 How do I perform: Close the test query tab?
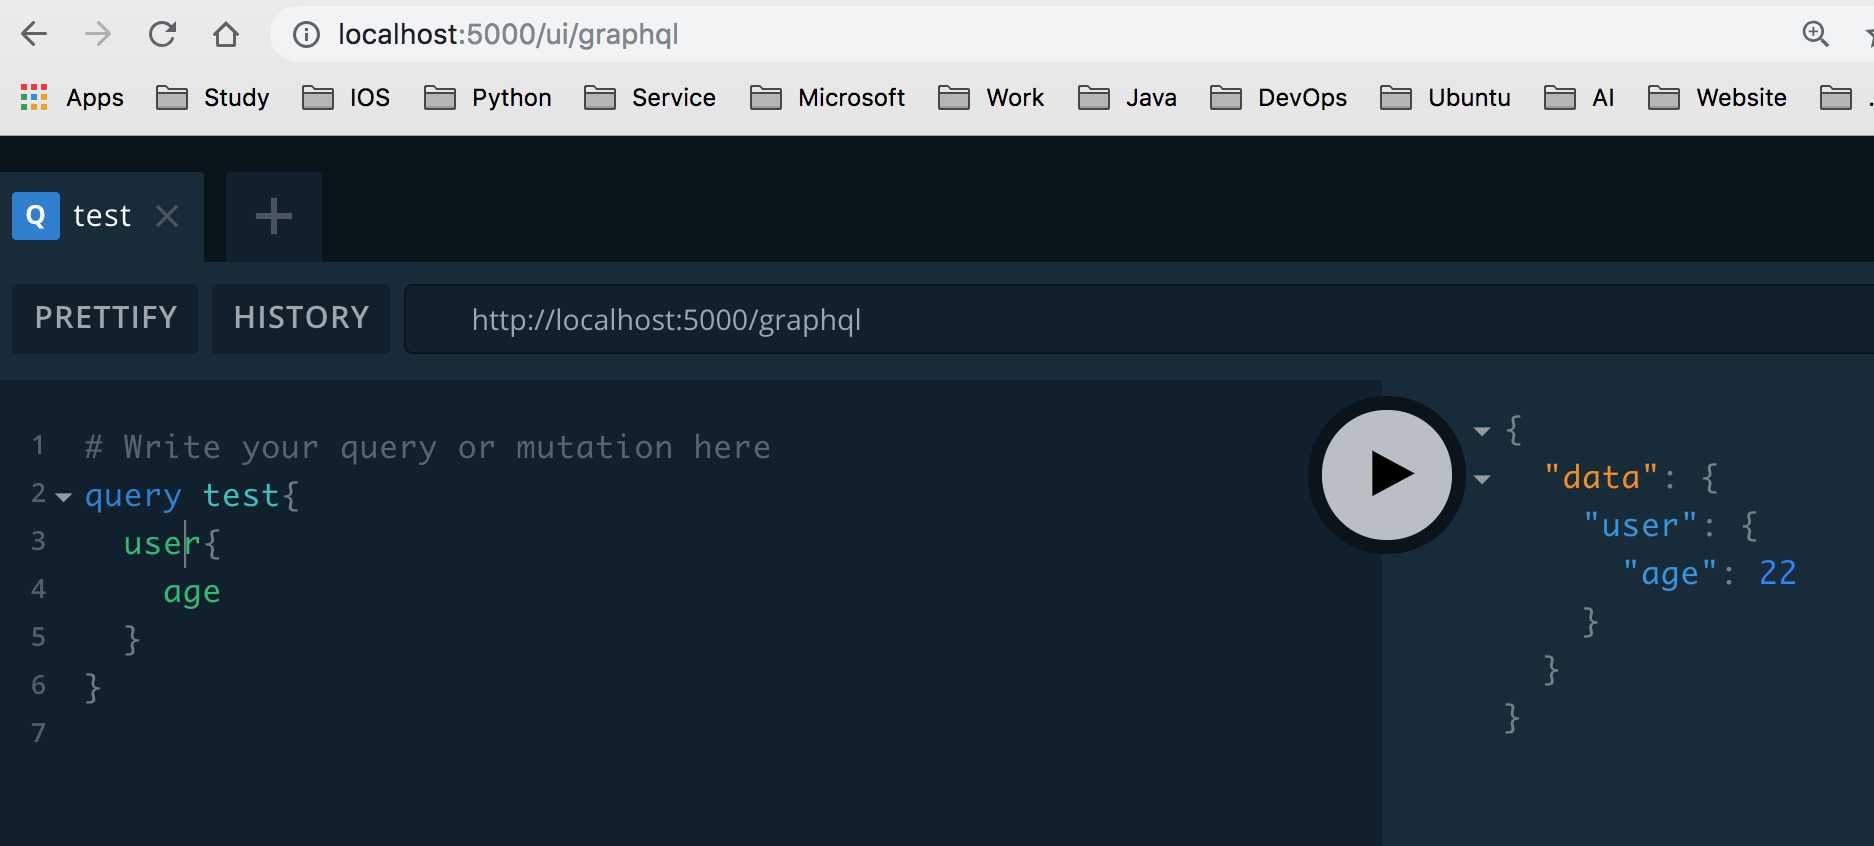[167, 215]
